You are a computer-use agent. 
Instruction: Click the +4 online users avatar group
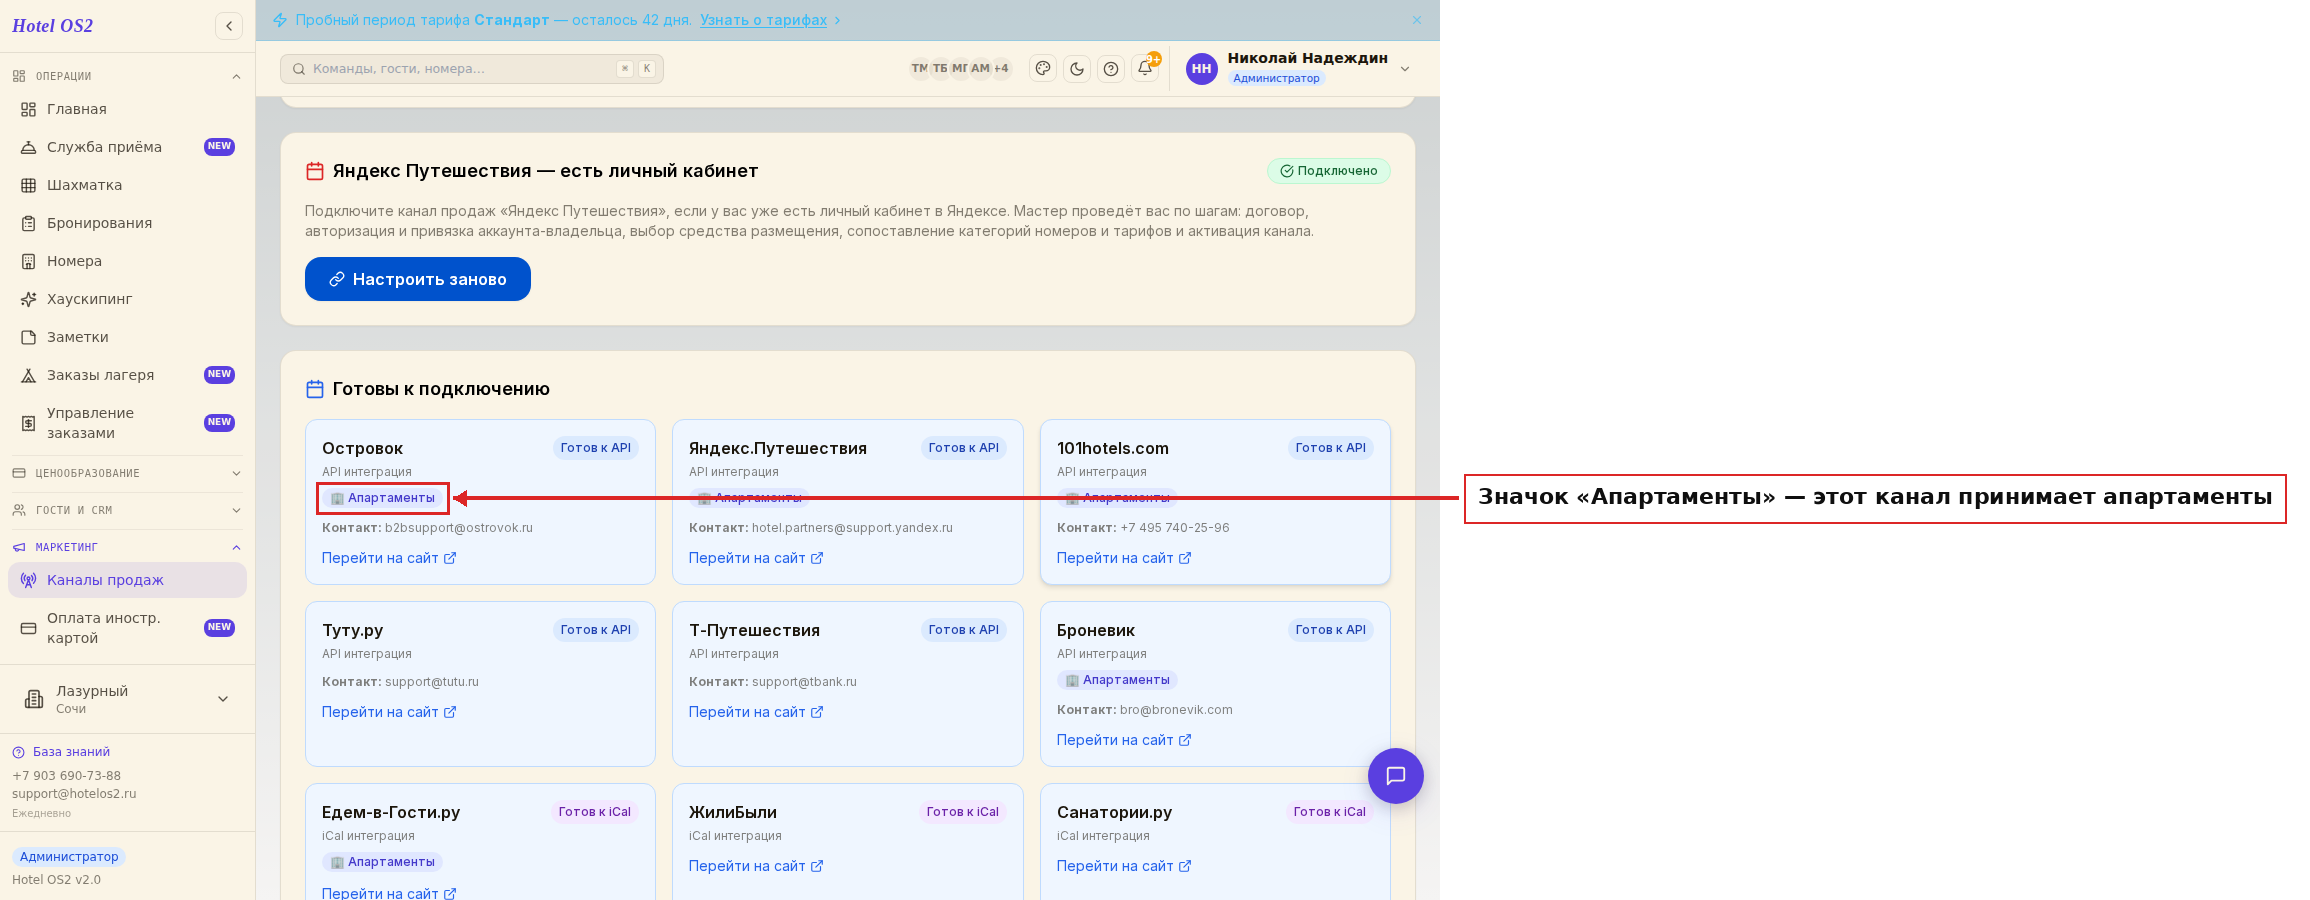tap(1001, 68)
